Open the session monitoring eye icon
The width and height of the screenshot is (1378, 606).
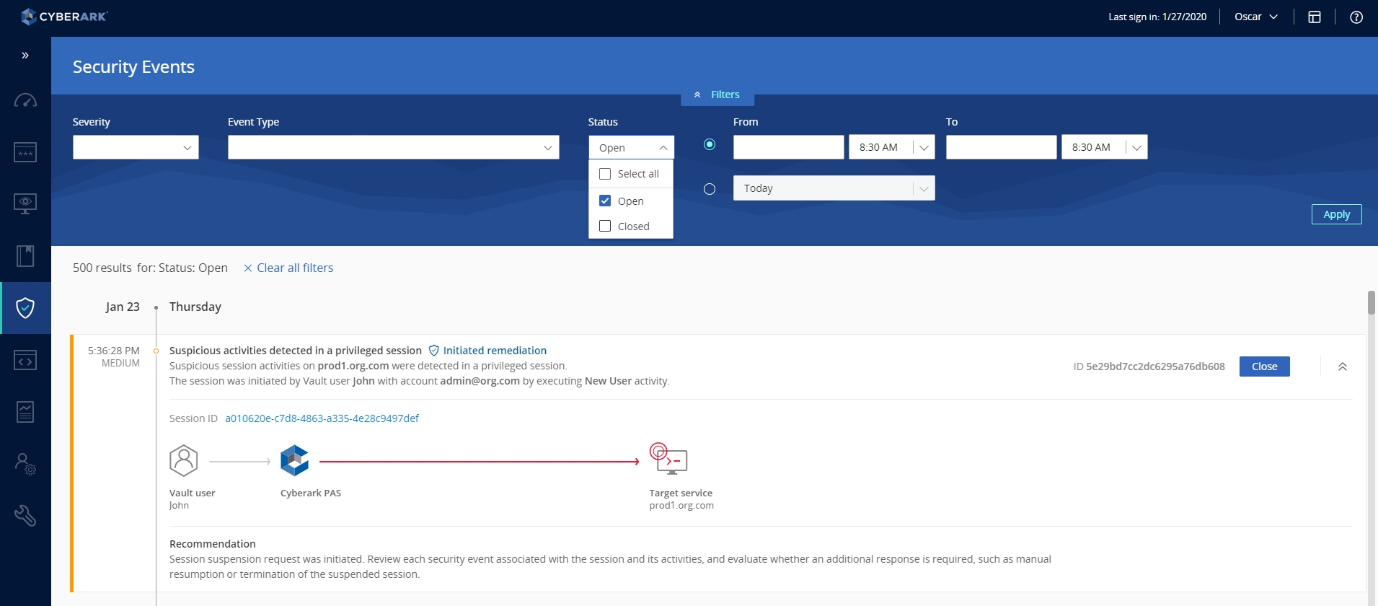(25, 203)
